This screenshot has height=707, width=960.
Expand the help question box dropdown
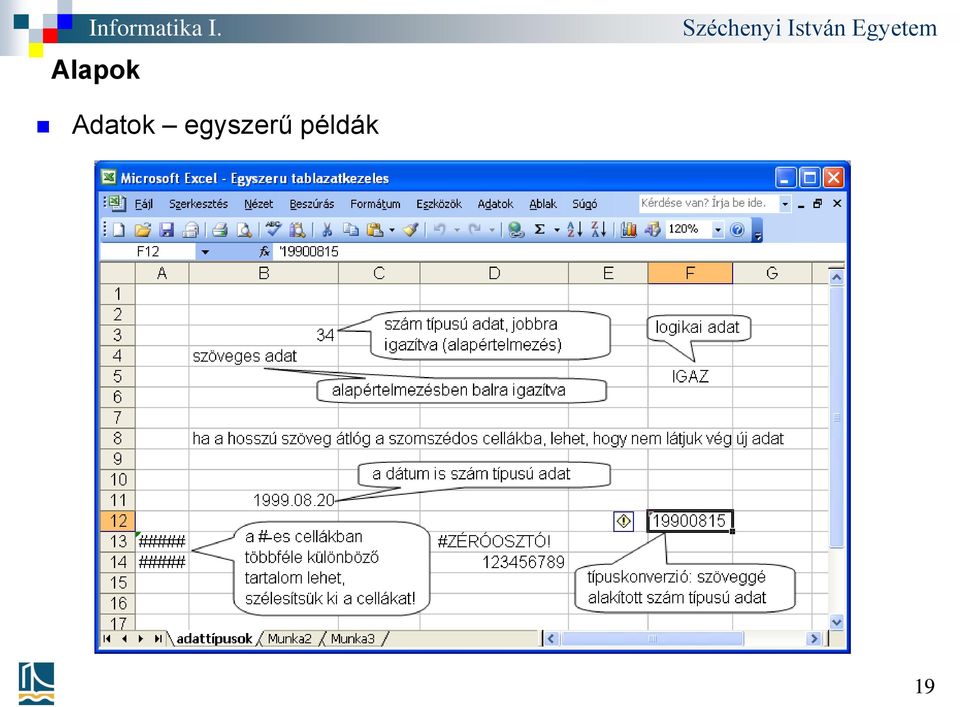click(x=785, y=204)
